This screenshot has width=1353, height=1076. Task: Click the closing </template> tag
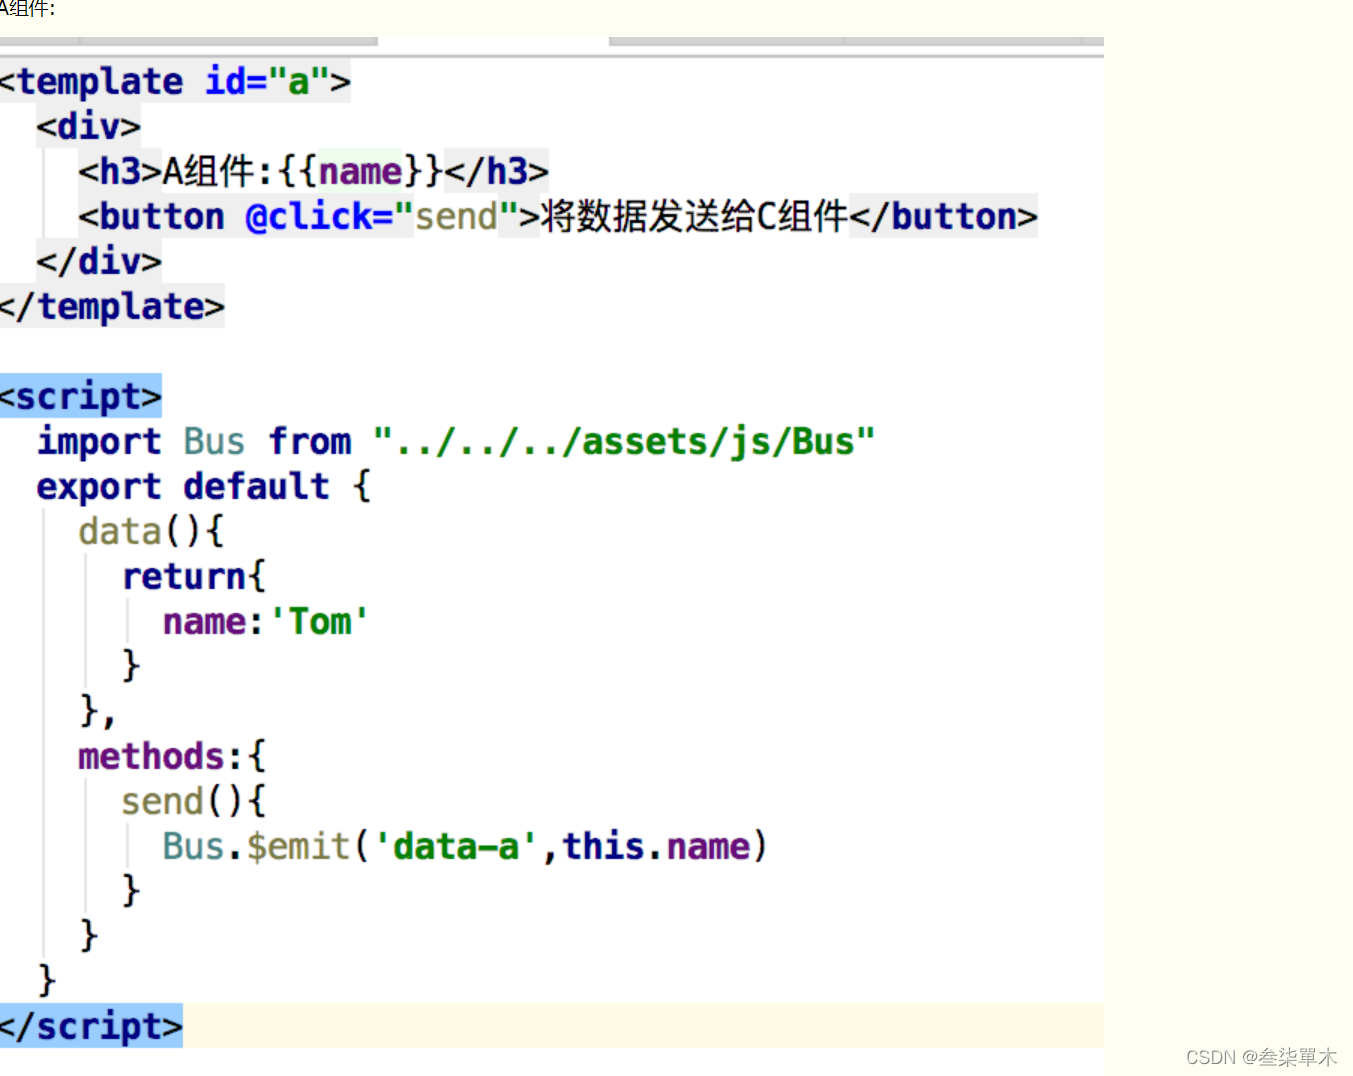click(x=112, y=306)
